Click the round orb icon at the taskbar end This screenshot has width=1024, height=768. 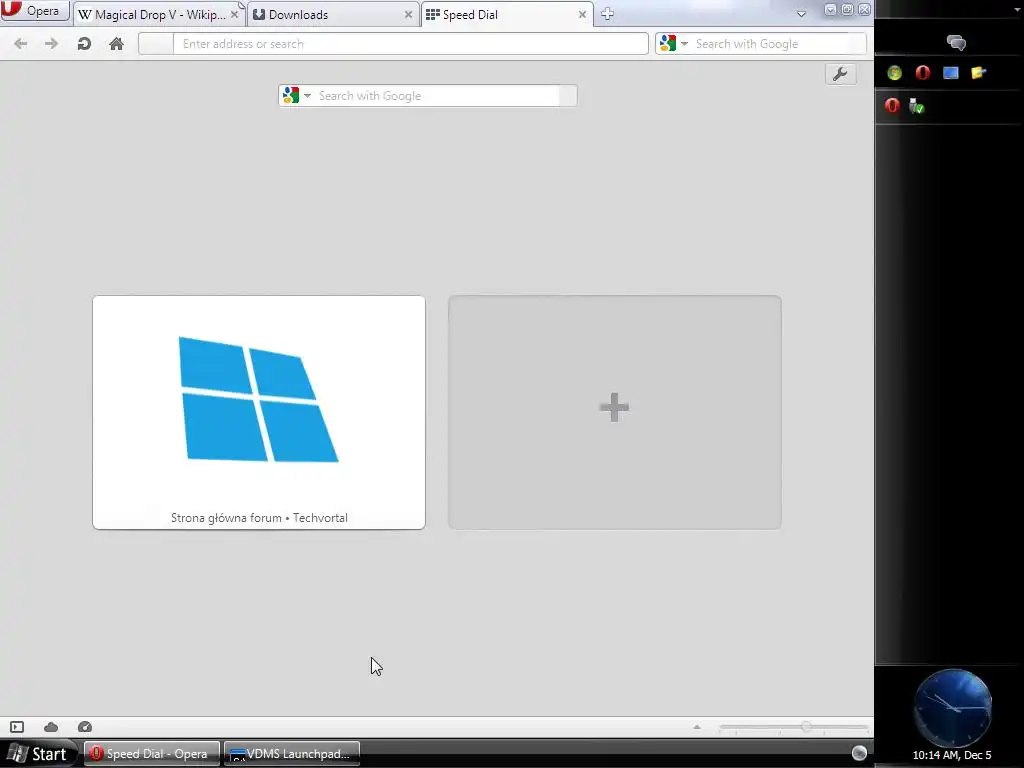[x=859, y=753]
